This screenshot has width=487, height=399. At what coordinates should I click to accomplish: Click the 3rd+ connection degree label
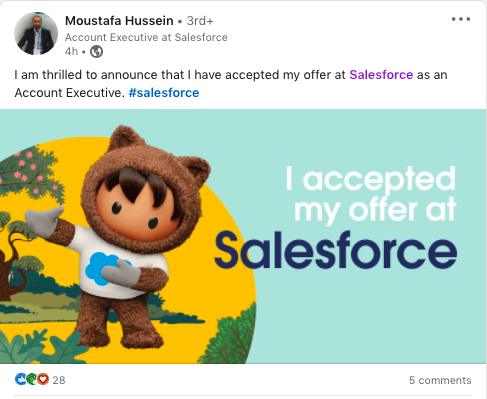(200, 21)
